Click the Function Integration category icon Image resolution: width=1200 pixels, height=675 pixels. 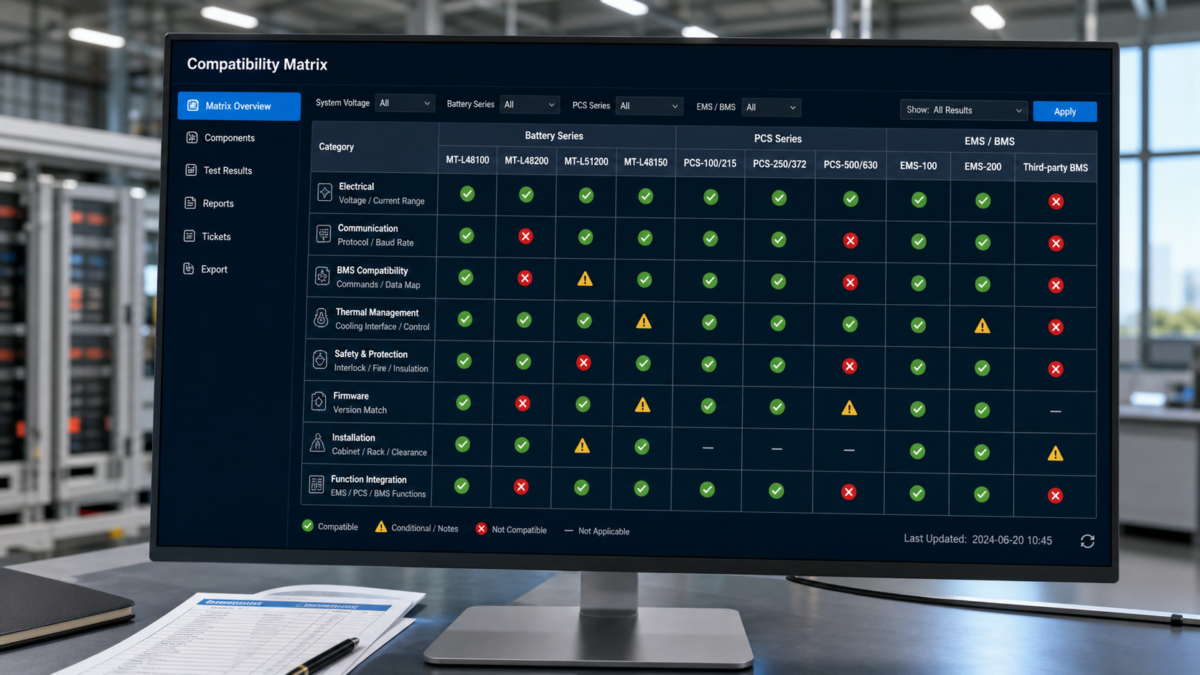[x=317, y=486]
